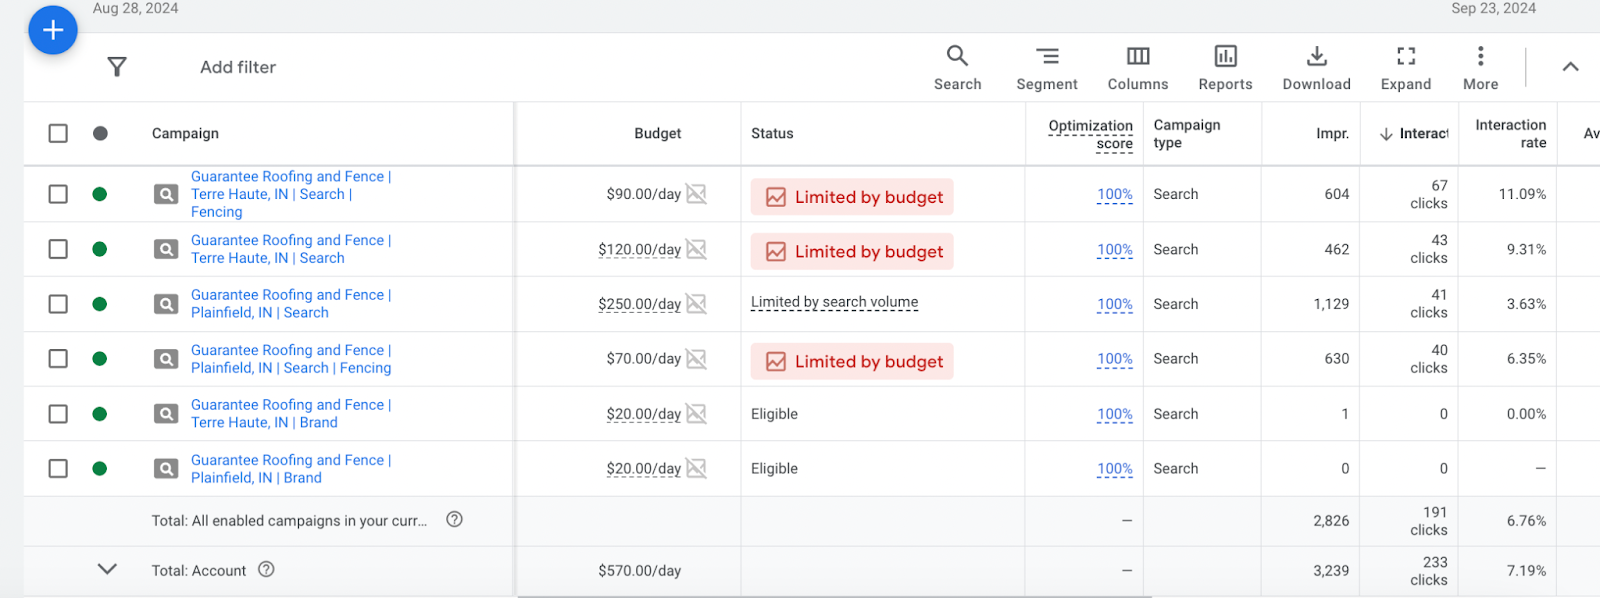This screenshot has width=1600, height=598.
Task: Open the Reports tool
Action: [x=1225, y=68]
